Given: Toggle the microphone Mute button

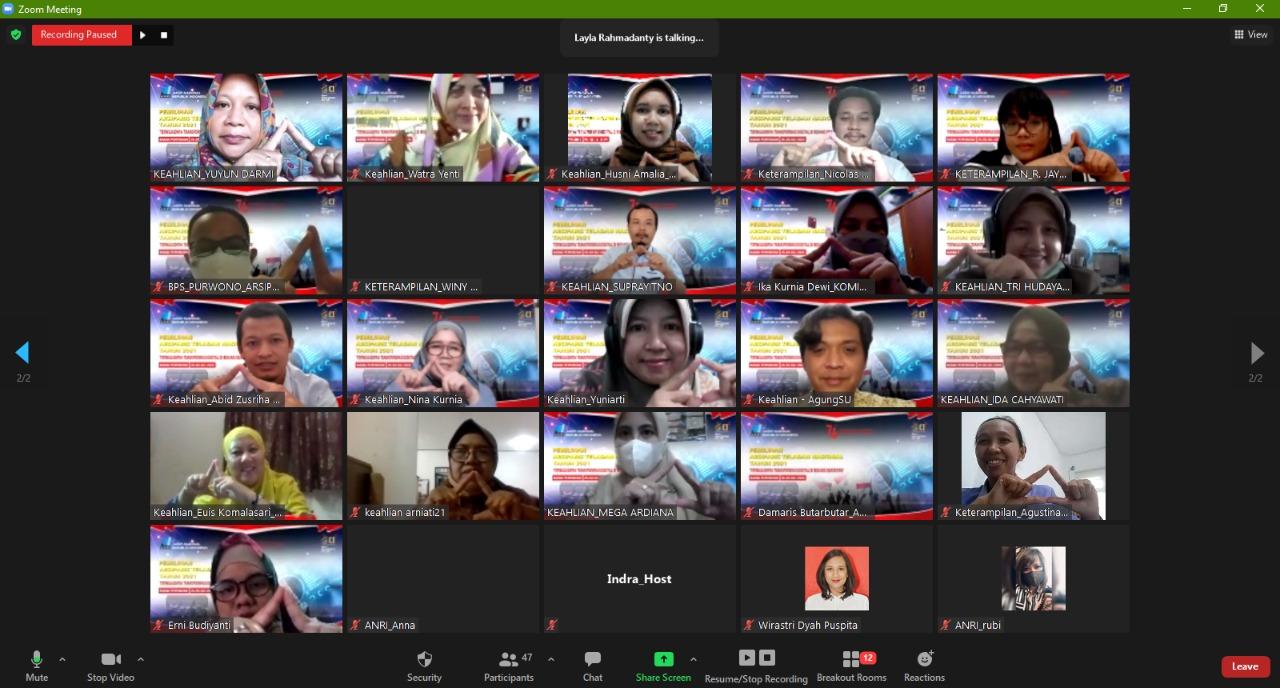Looking at the screenshot, I should [x=37, y=665].
